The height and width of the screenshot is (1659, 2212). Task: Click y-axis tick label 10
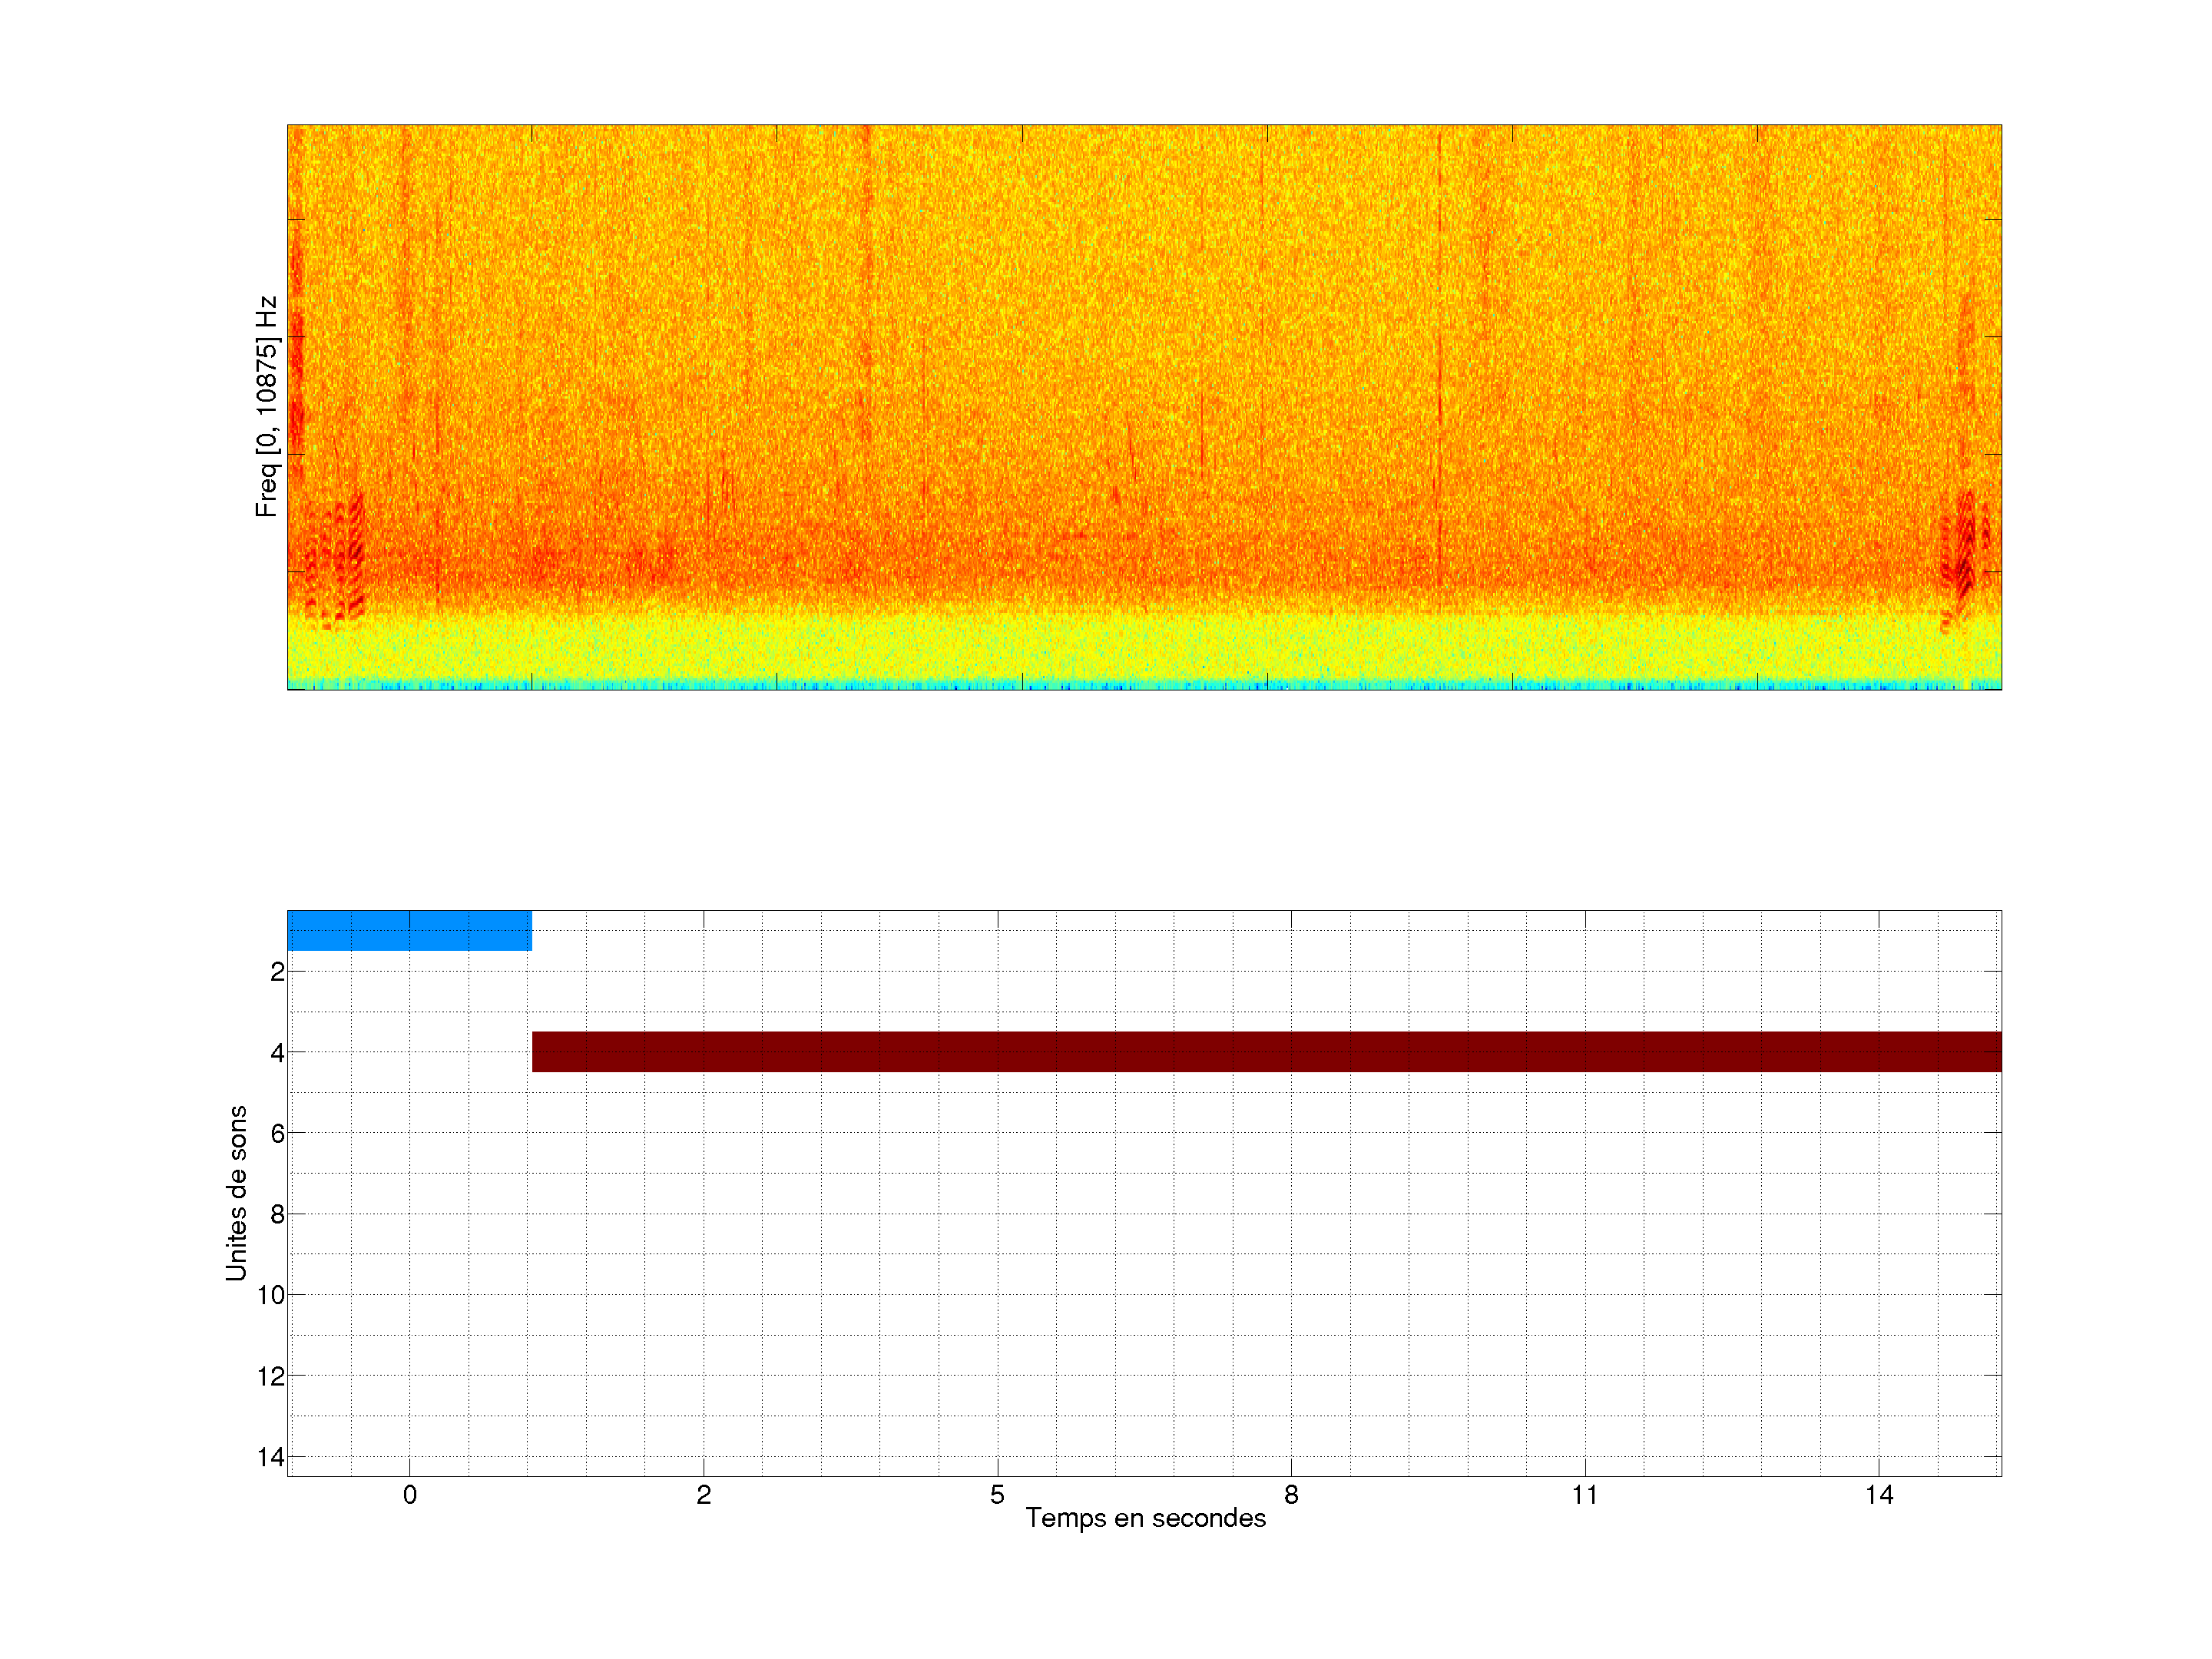(x=271, y=1296)
